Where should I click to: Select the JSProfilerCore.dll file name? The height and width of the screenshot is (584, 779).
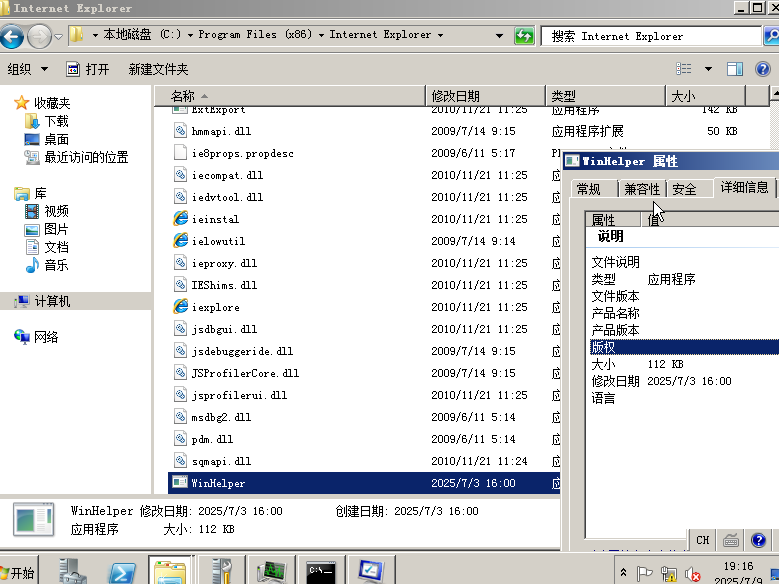(245, 373)
